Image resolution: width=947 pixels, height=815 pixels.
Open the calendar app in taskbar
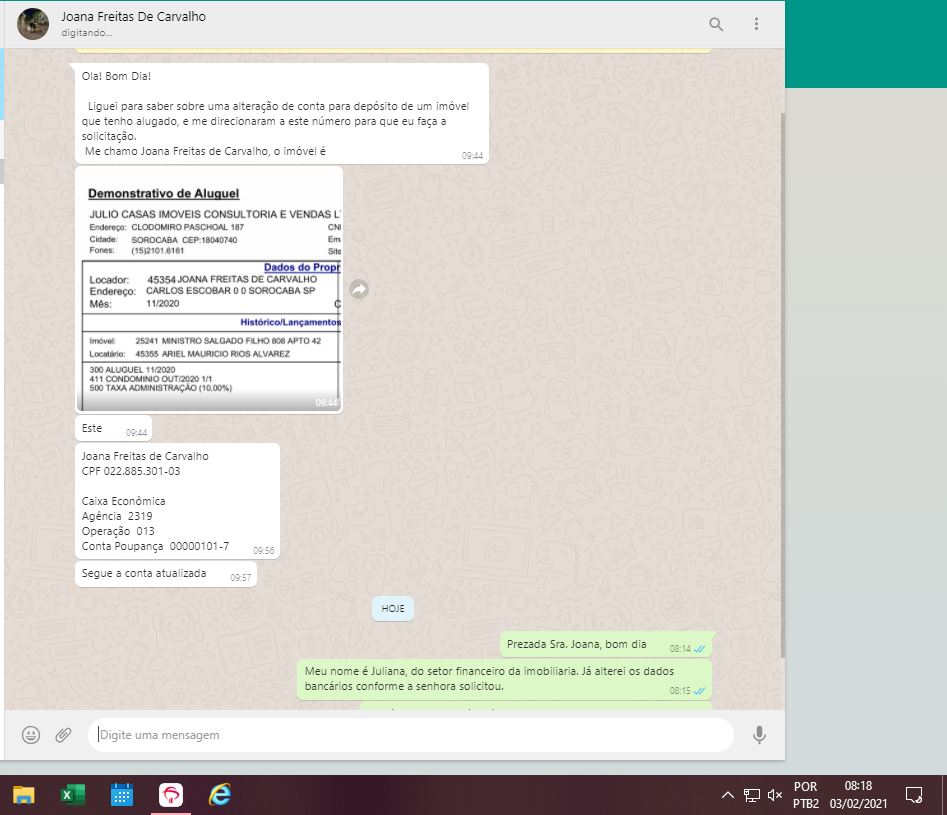point(122,795)
